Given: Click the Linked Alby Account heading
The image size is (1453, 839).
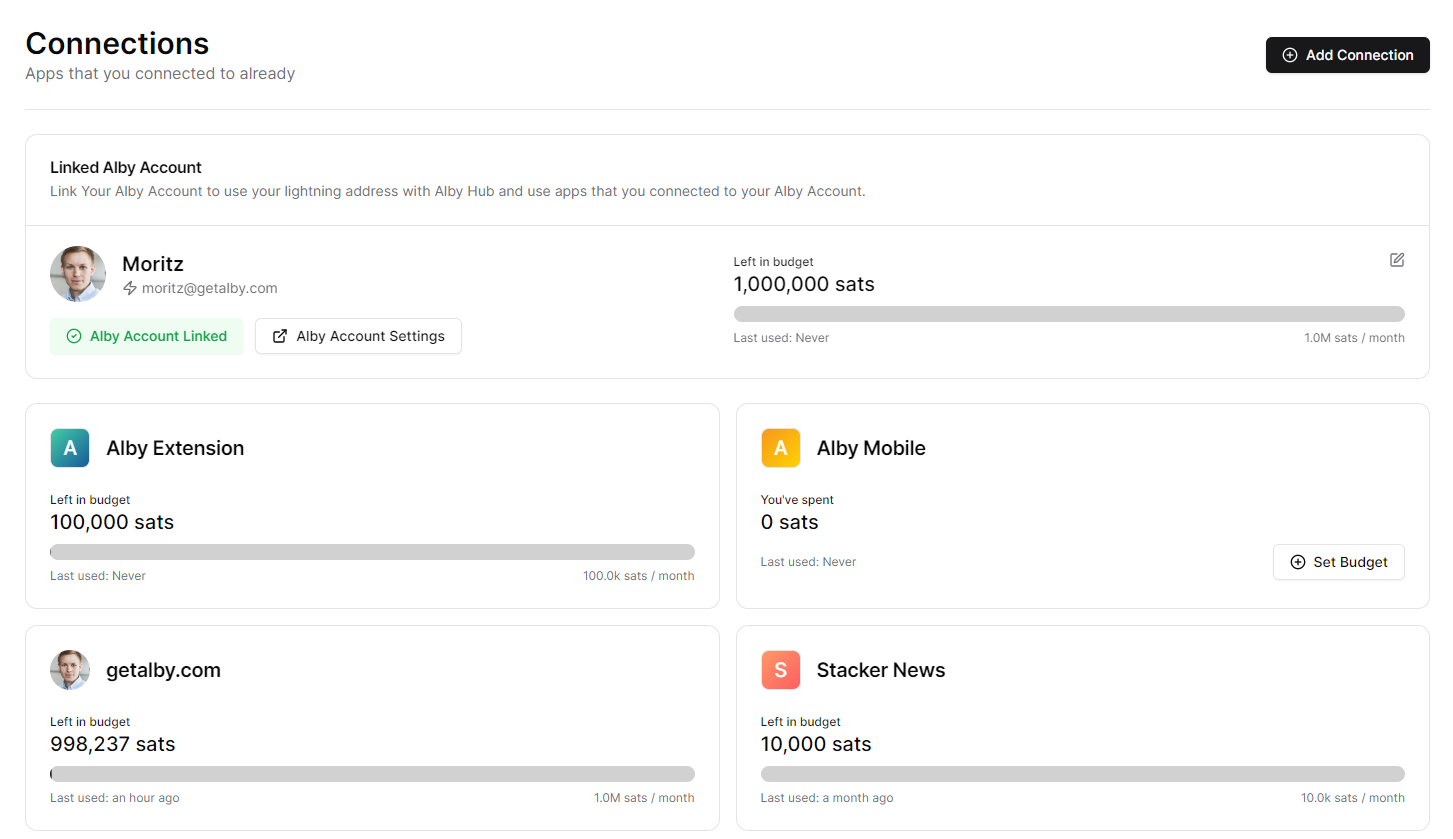Looking at the screenshot, I should click(126, 167).
